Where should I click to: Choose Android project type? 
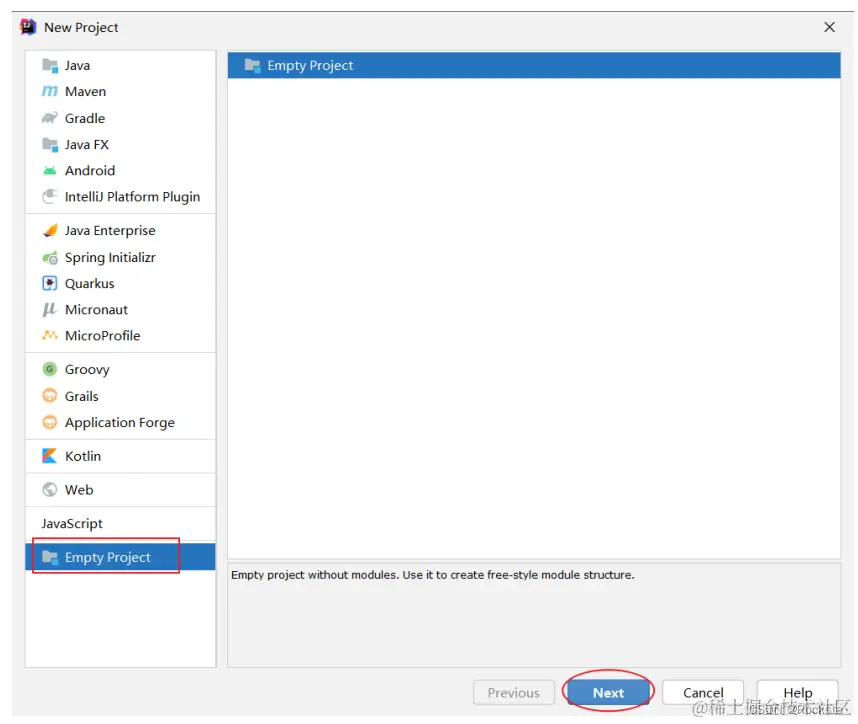120,171
